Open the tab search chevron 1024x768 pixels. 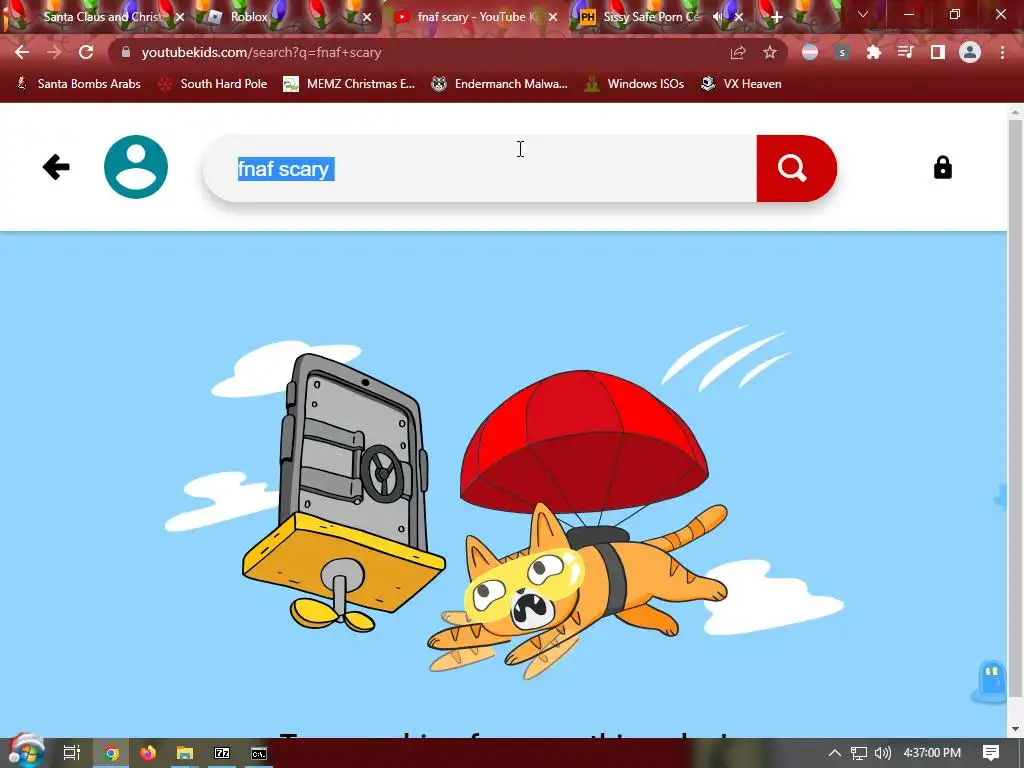(863, 14)
